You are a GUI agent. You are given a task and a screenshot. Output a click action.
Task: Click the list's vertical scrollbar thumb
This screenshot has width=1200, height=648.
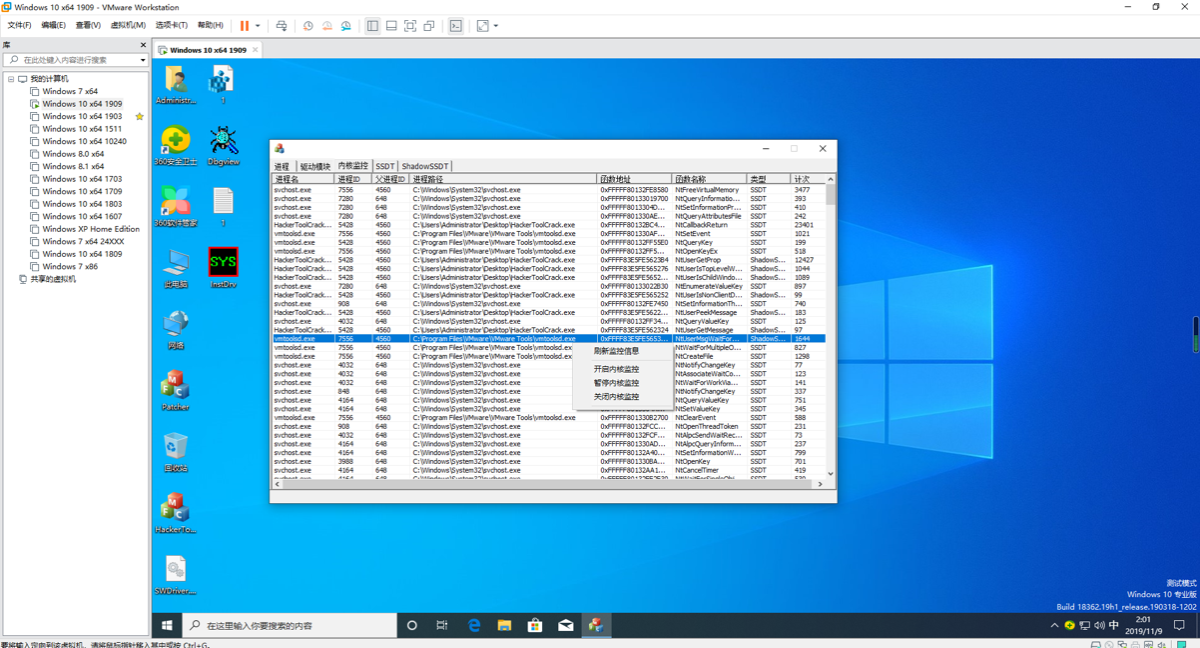click(831, 195)
